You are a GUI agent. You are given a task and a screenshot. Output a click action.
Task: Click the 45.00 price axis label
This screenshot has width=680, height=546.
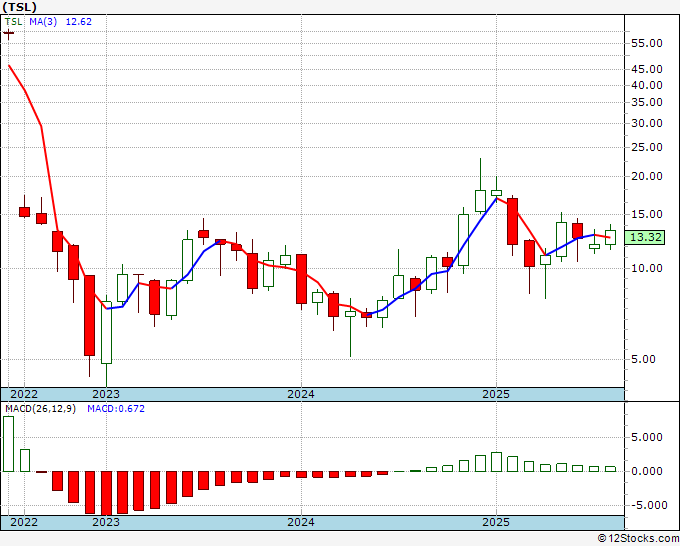tap(647, 69)
